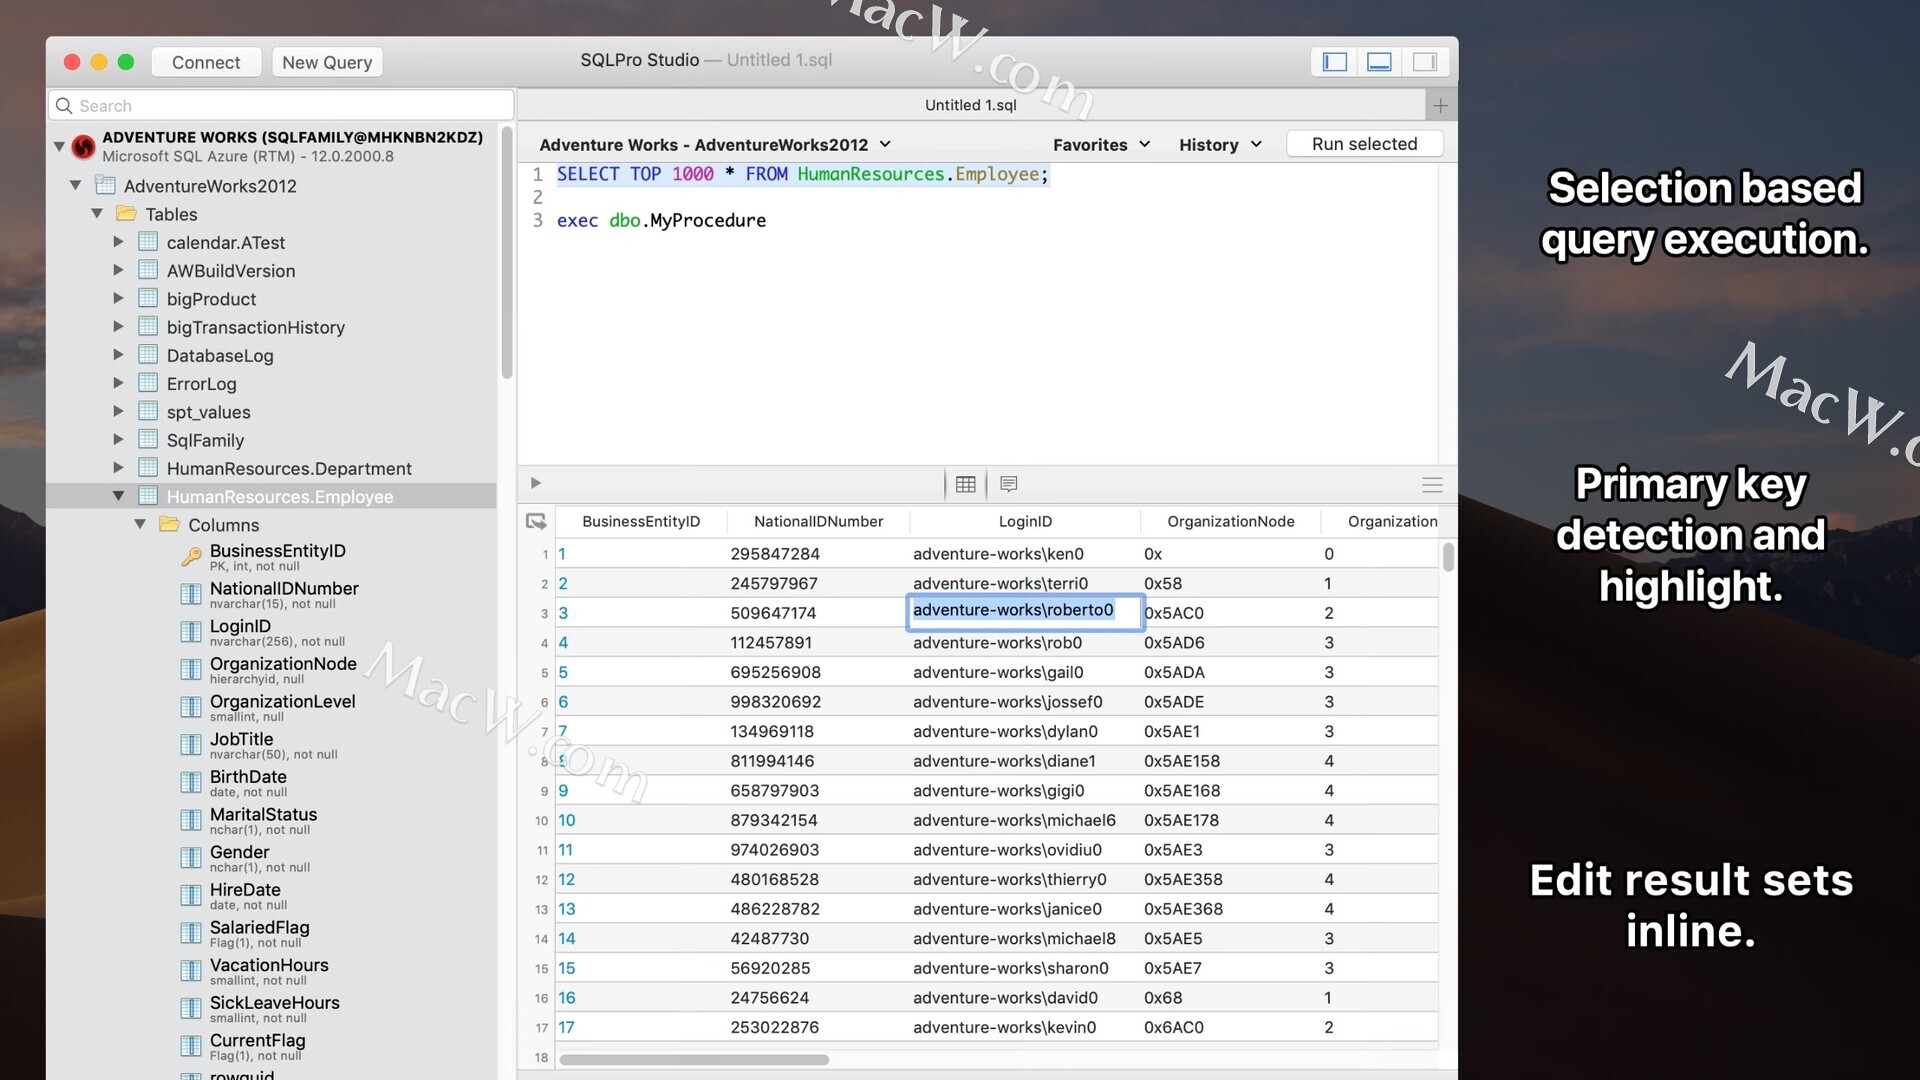Image resolution: width=1920 pixels, height=1080 pixels.
Task: Click the Run selected button
Action: tap(1364, 144)
